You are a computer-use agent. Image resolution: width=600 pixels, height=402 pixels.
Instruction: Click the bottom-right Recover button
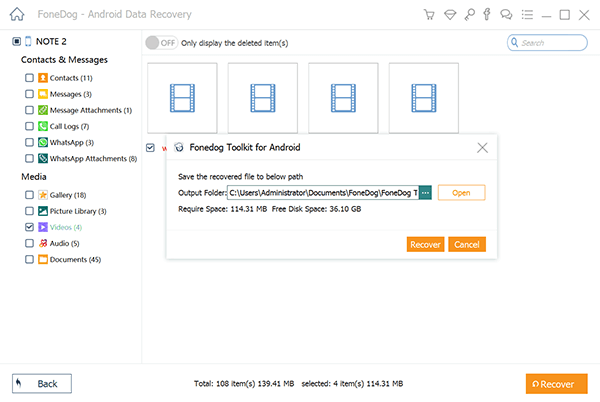[556, 384]
